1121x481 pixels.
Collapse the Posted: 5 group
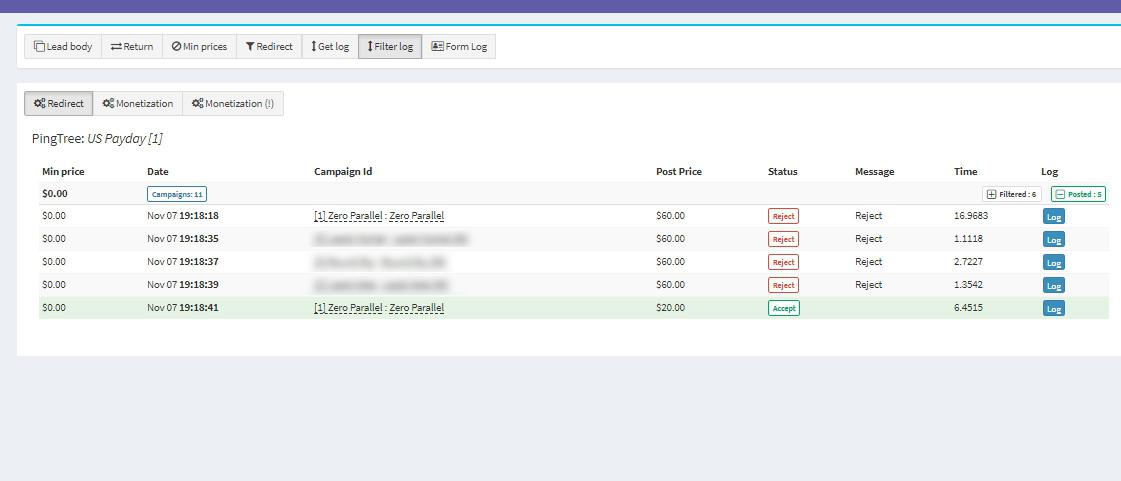click(1078, 194)
